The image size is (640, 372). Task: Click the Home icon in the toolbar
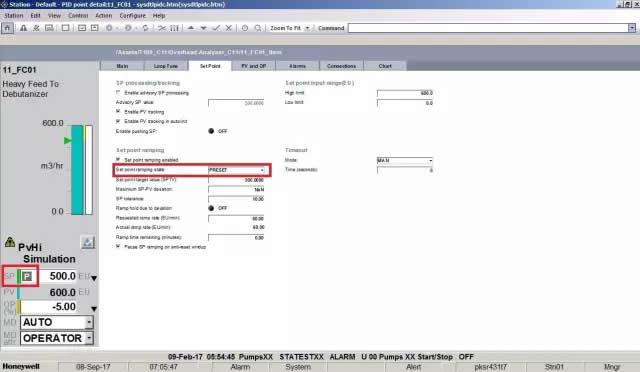[x=7, y=28]
